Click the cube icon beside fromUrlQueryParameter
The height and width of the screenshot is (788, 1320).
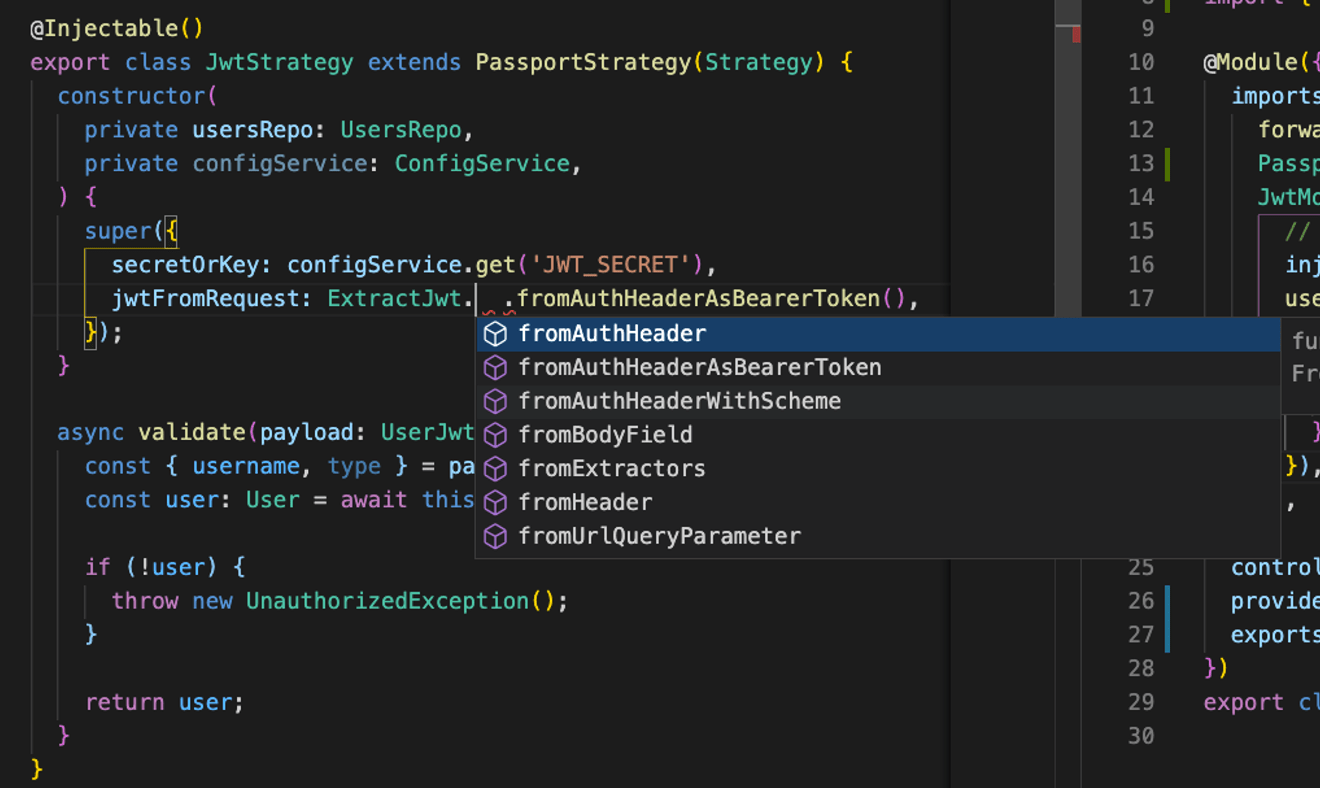point(496,536)
